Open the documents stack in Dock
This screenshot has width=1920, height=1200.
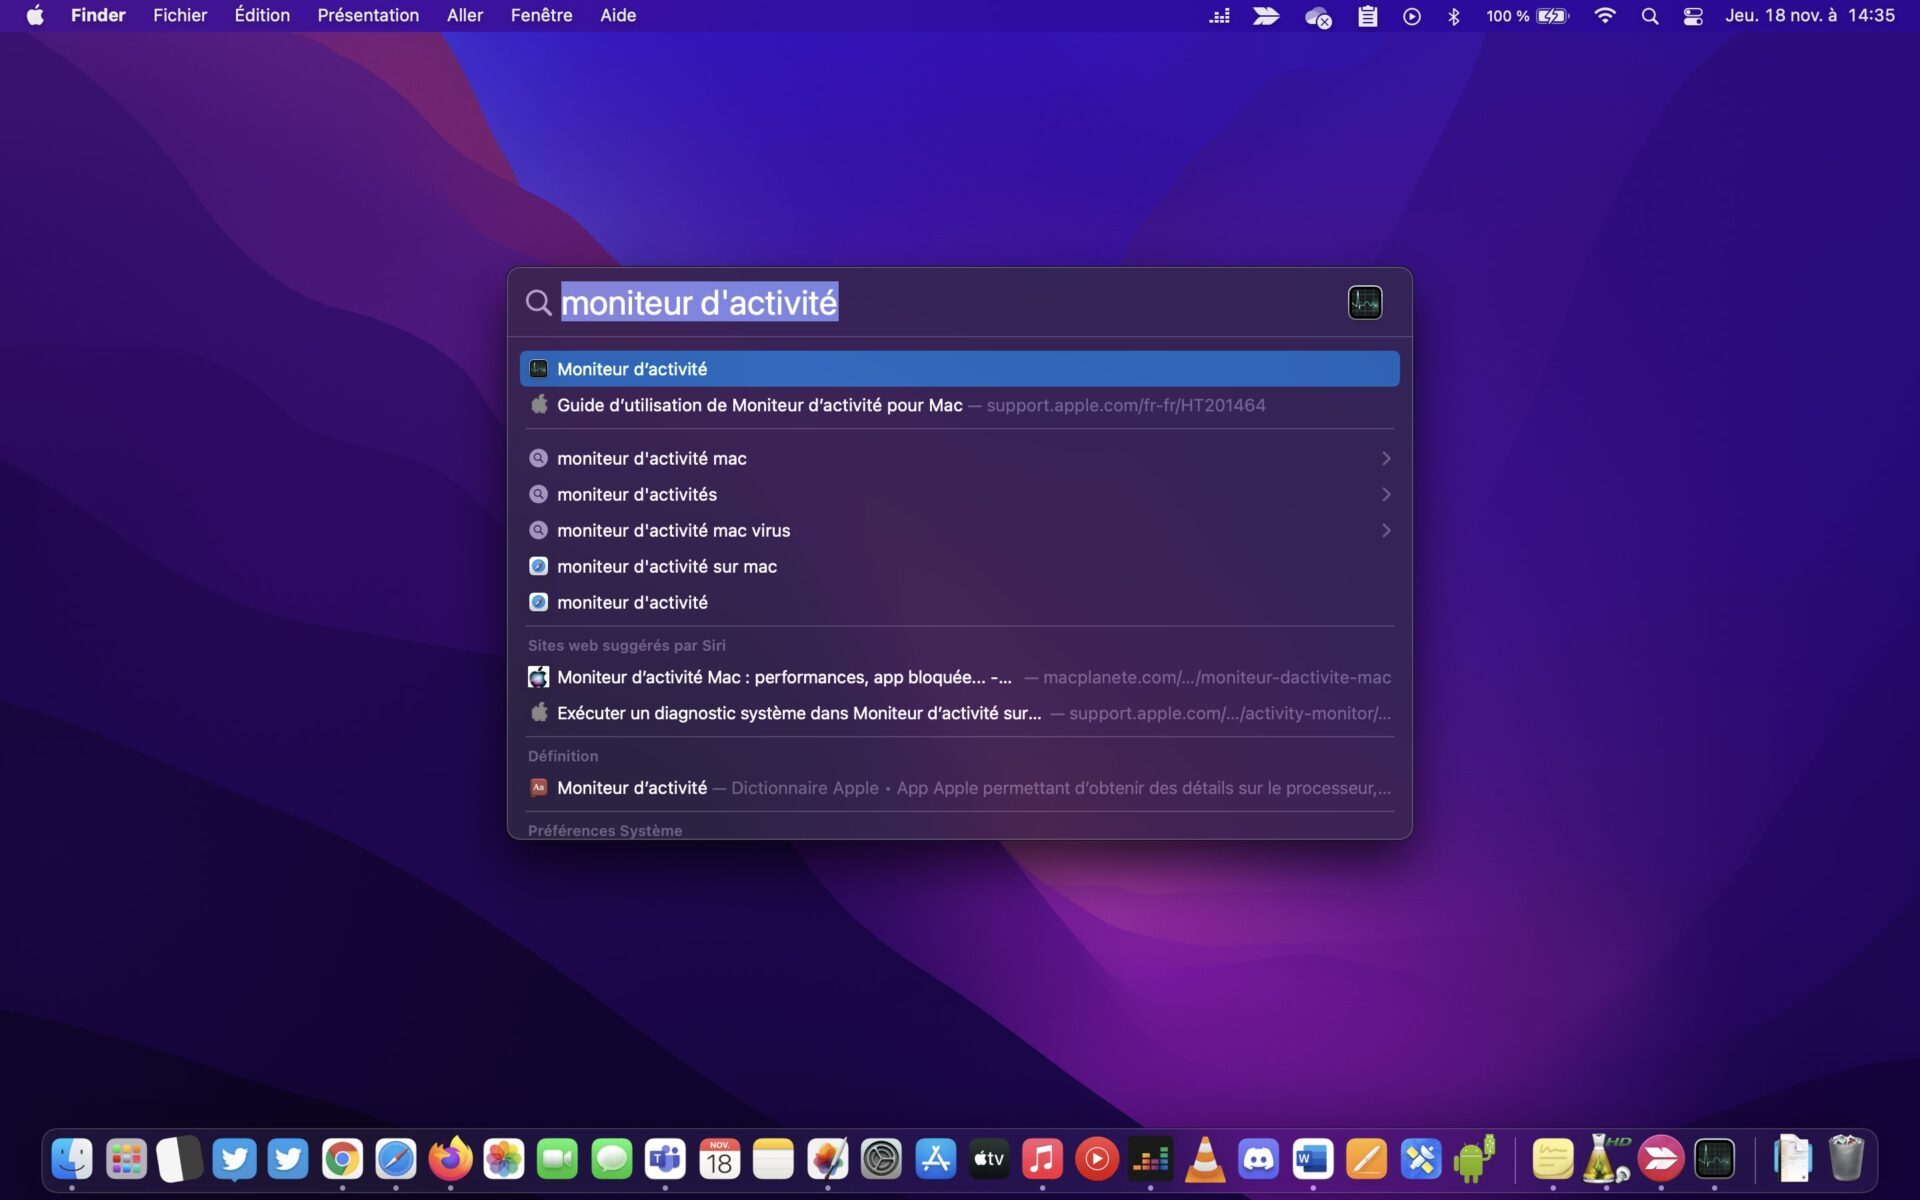(x=1792, y=1159)
